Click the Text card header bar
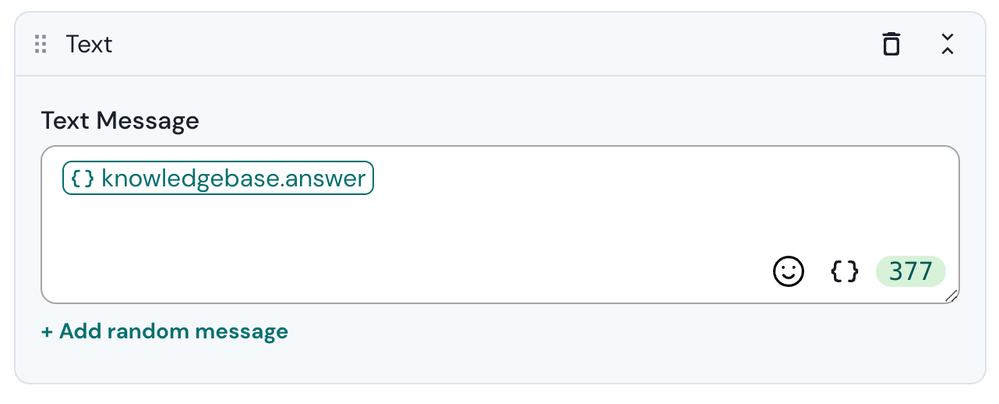Image resolution: width=999 pixels, height=404 pixels. click(500, 44)
